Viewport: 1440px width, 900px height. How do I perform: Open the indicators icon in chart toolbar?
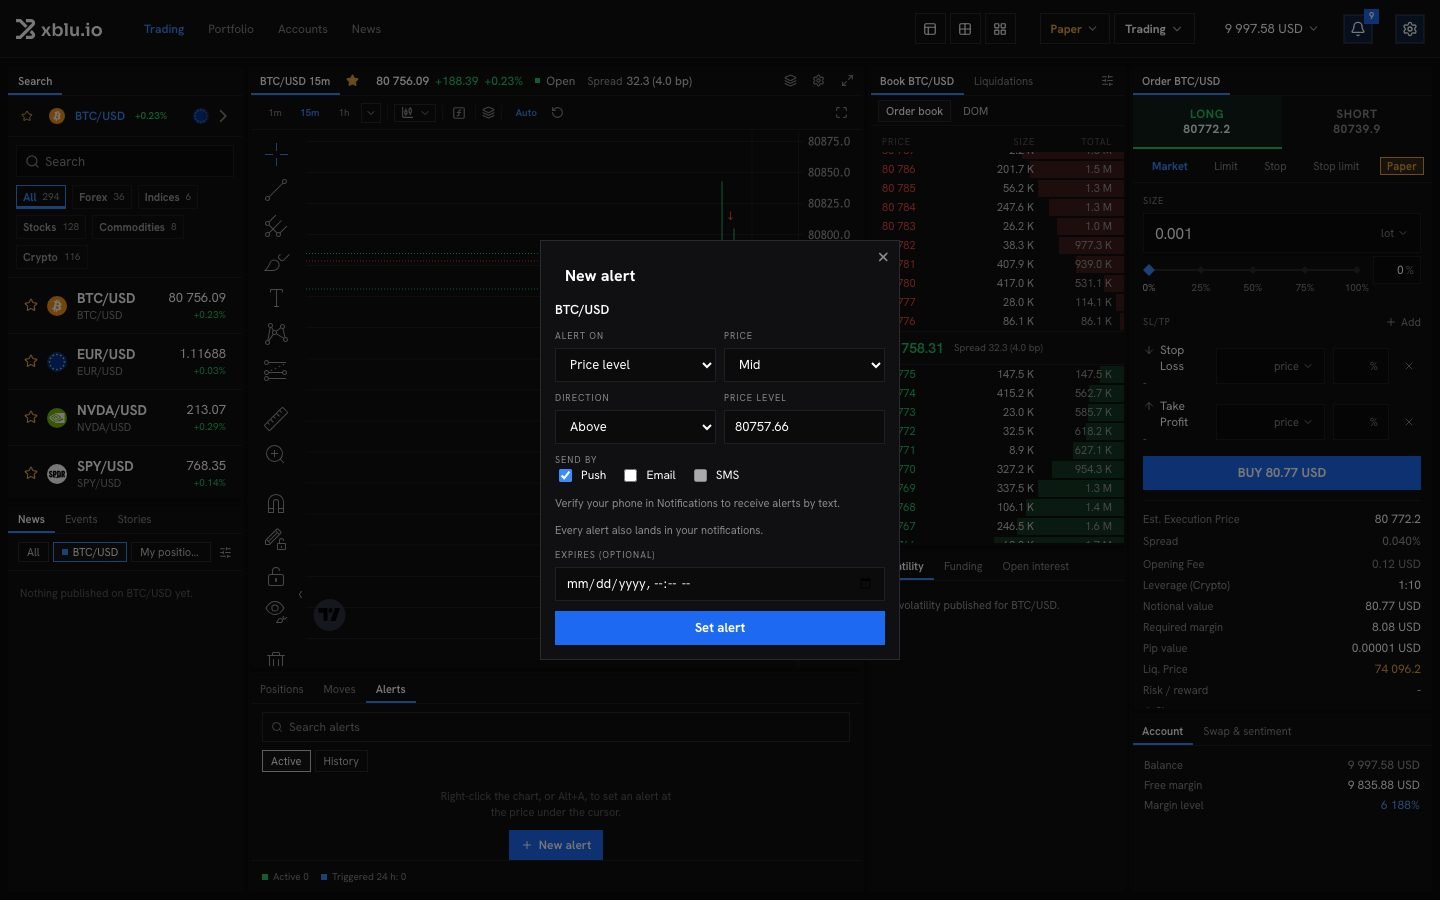(459, 113)
